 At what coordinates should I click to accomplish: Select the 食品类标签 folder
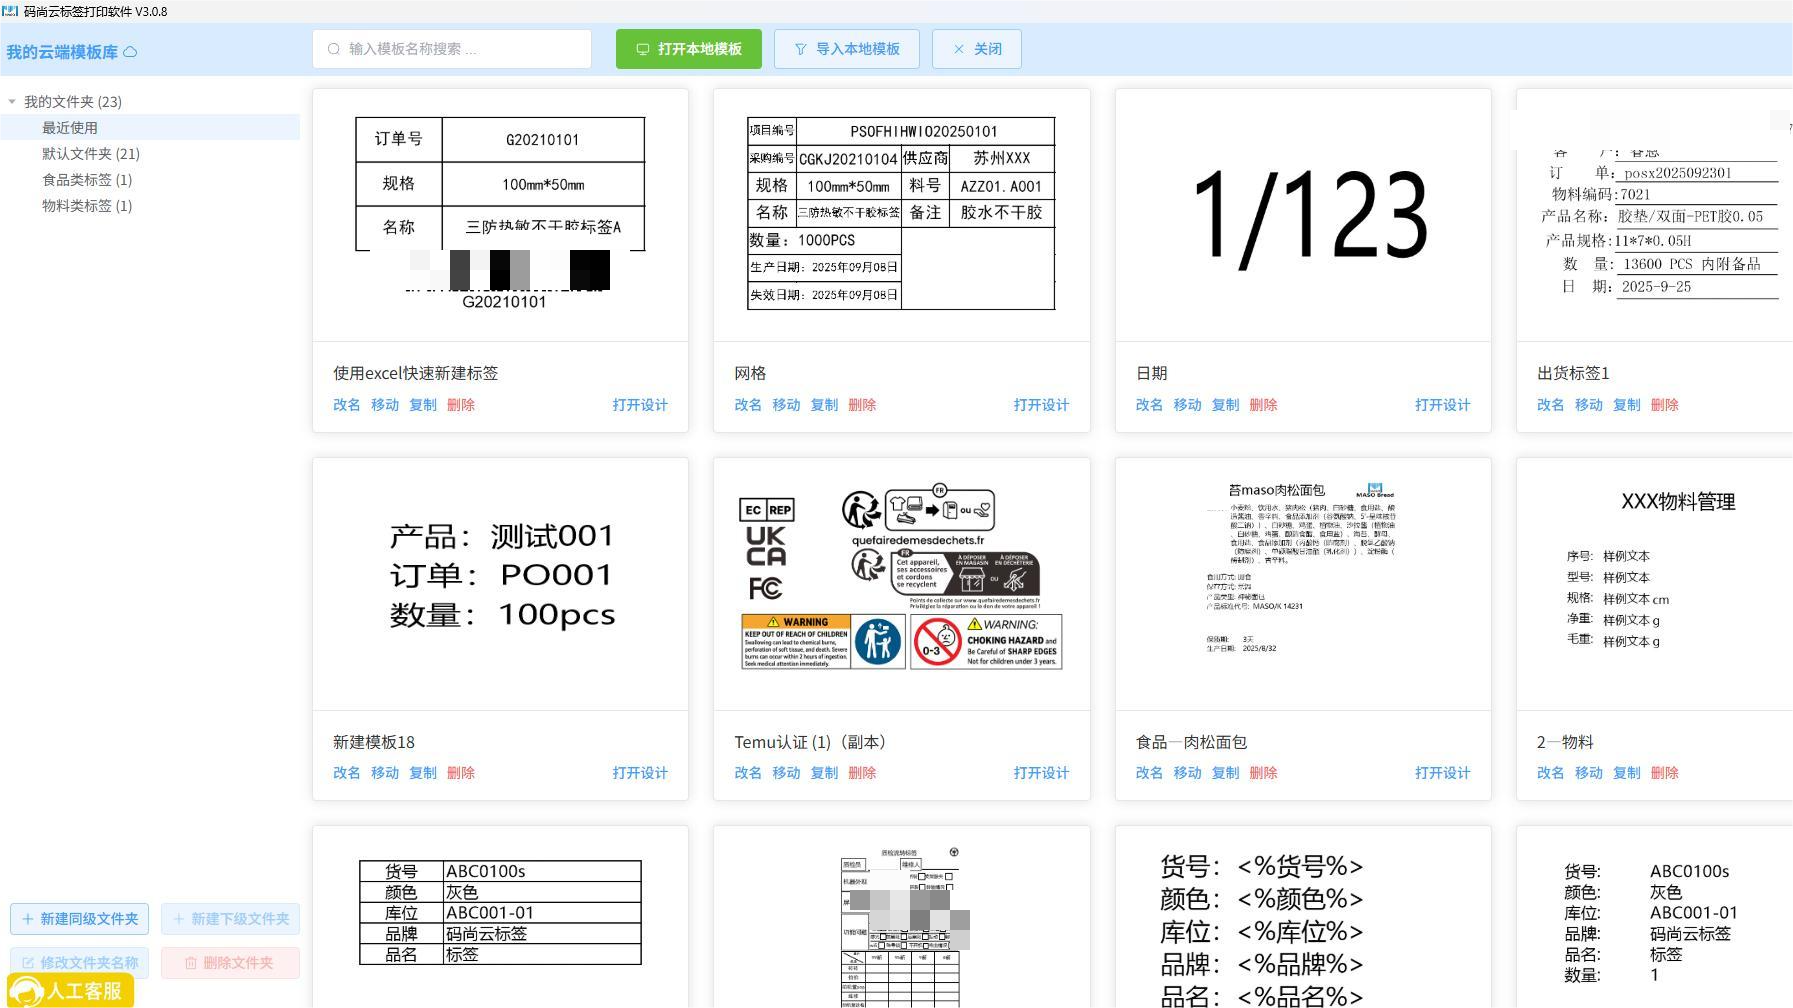[87, 180]
